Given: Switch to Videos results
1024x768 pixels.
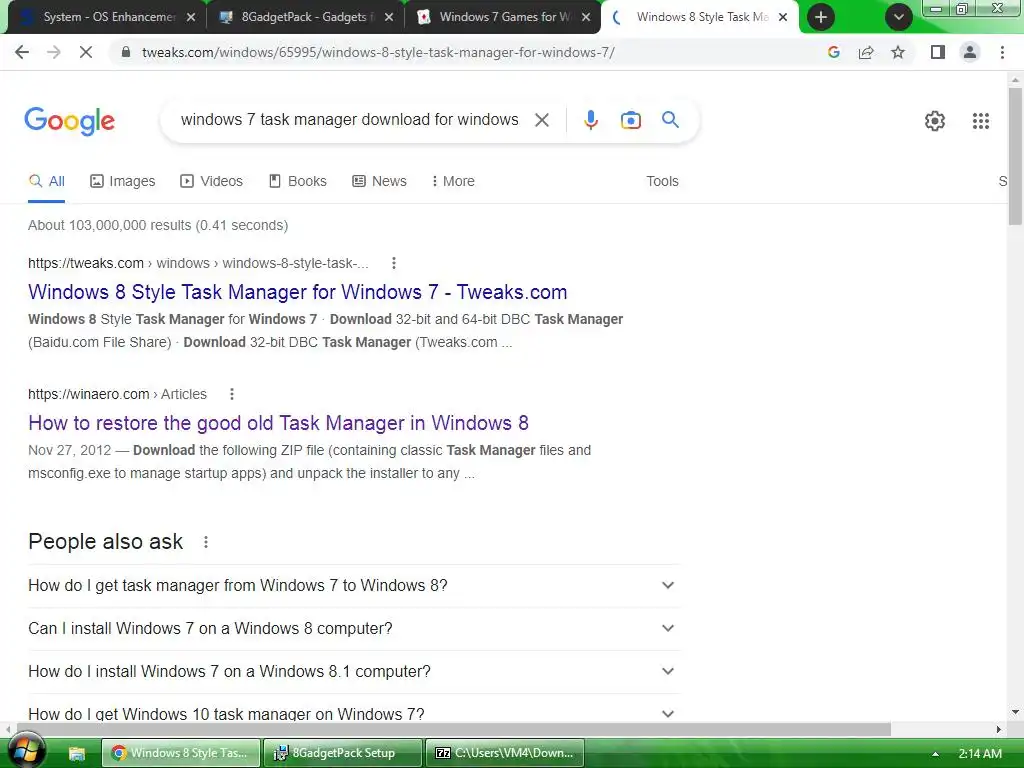Looking at the screenshot, I should pos(211,181).
